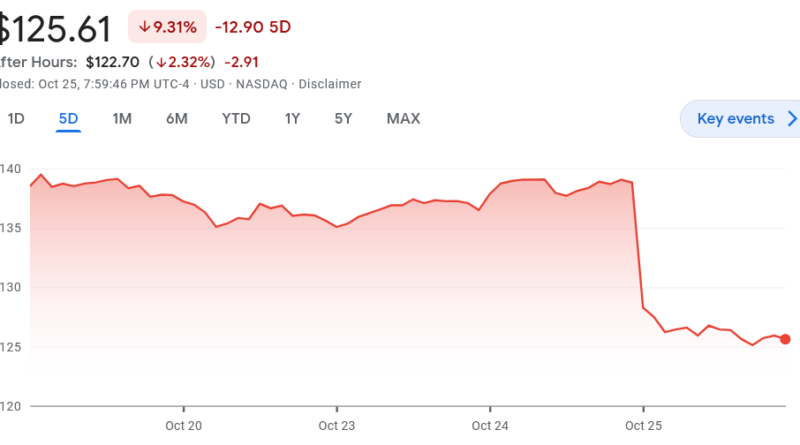Image resolution: width=800 pixels, height=445 pixels.
Task: Click the chevron arrow next to Key events
Action: 792,119
